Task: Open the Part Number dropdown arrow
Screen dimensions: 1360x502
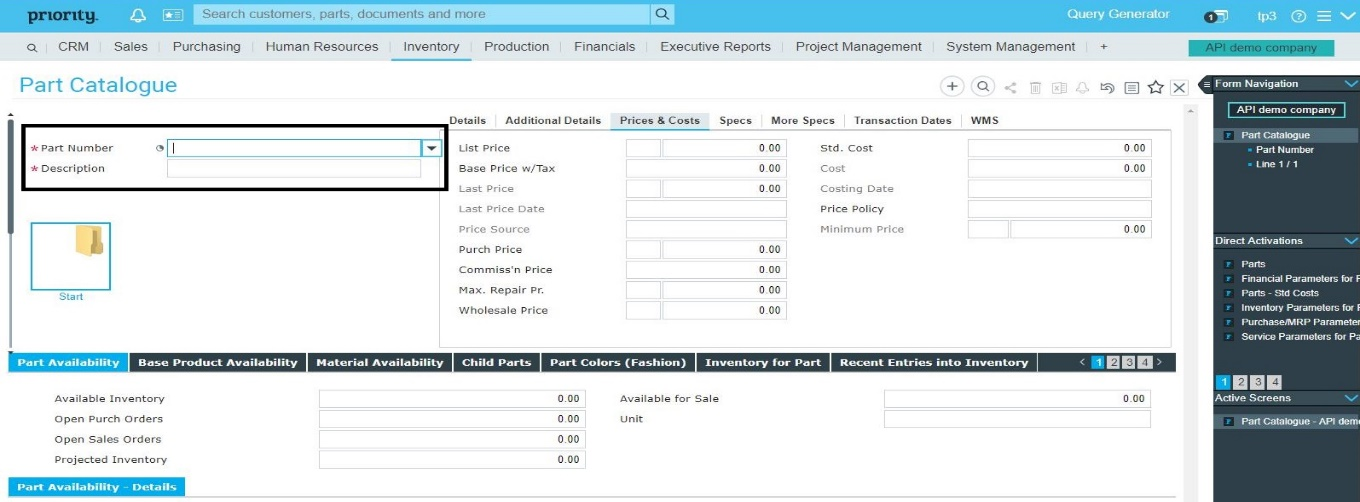Action: [431, 148]
